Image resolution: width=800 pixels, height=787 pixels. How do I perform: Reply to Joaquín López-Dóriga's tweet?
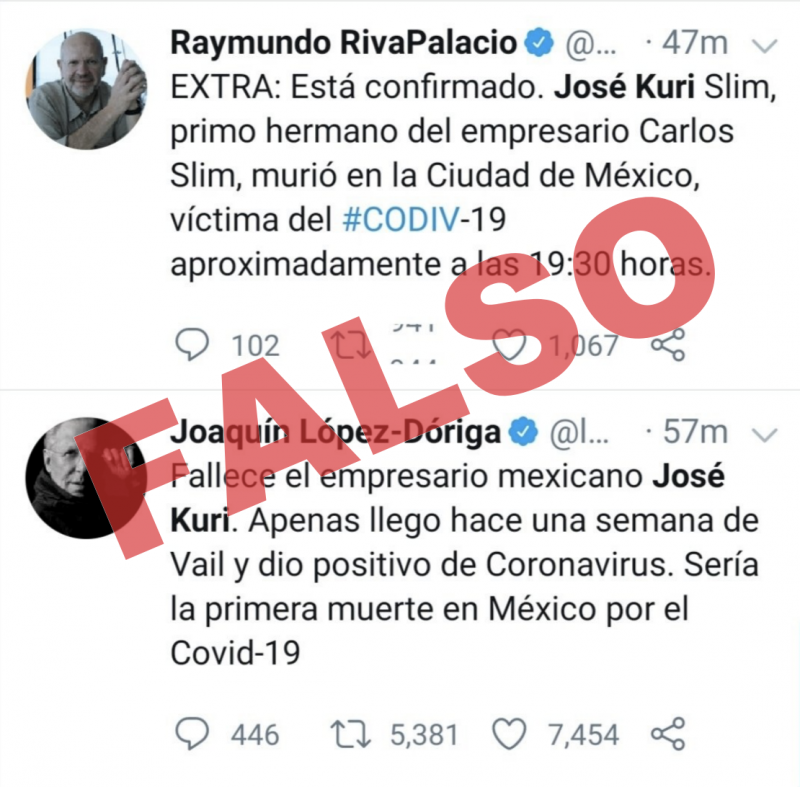click(x=192, y=733)
